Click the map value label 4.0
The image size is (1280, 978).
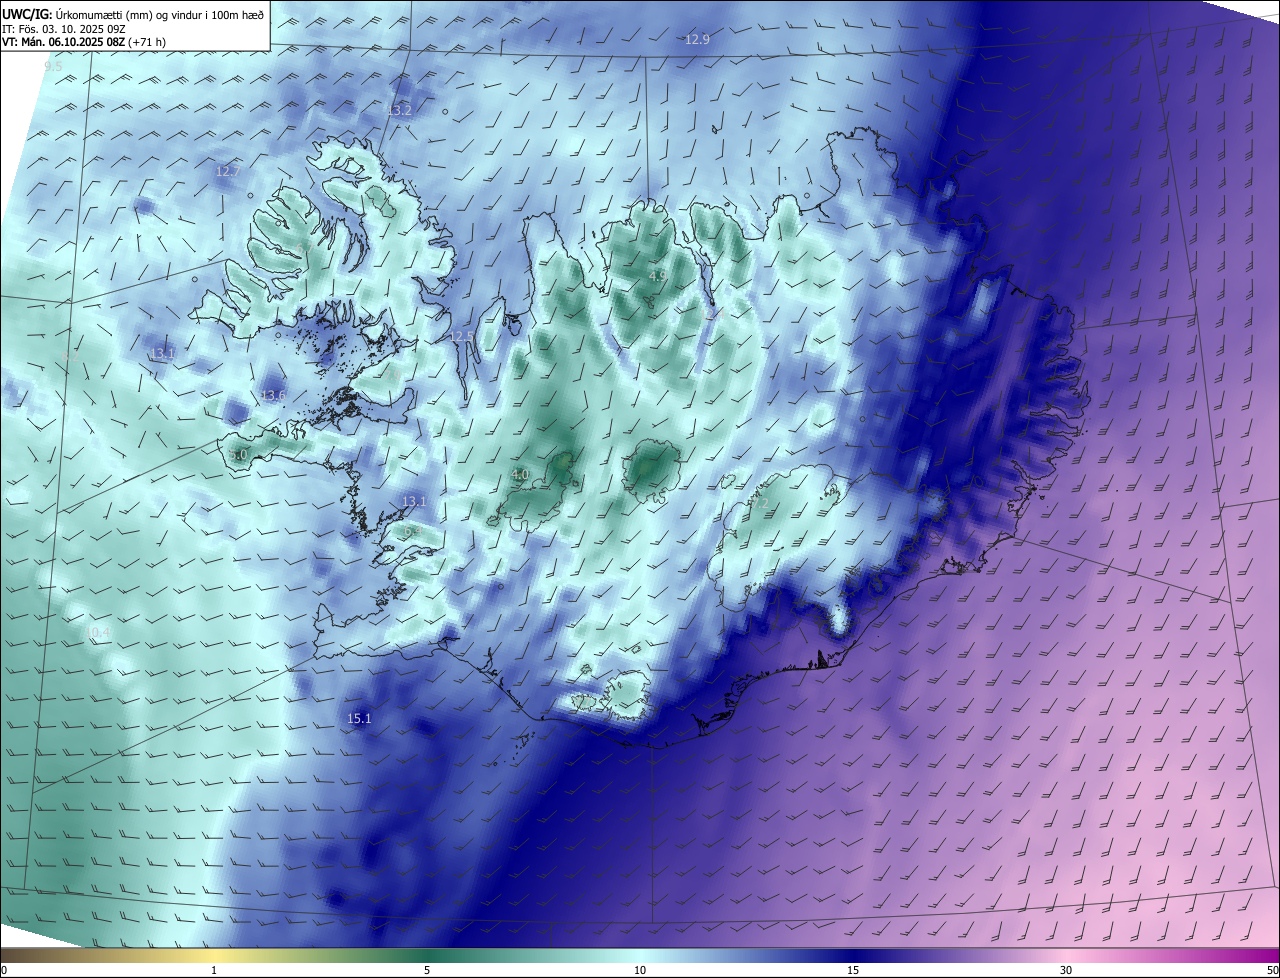(x=520, y=474)
